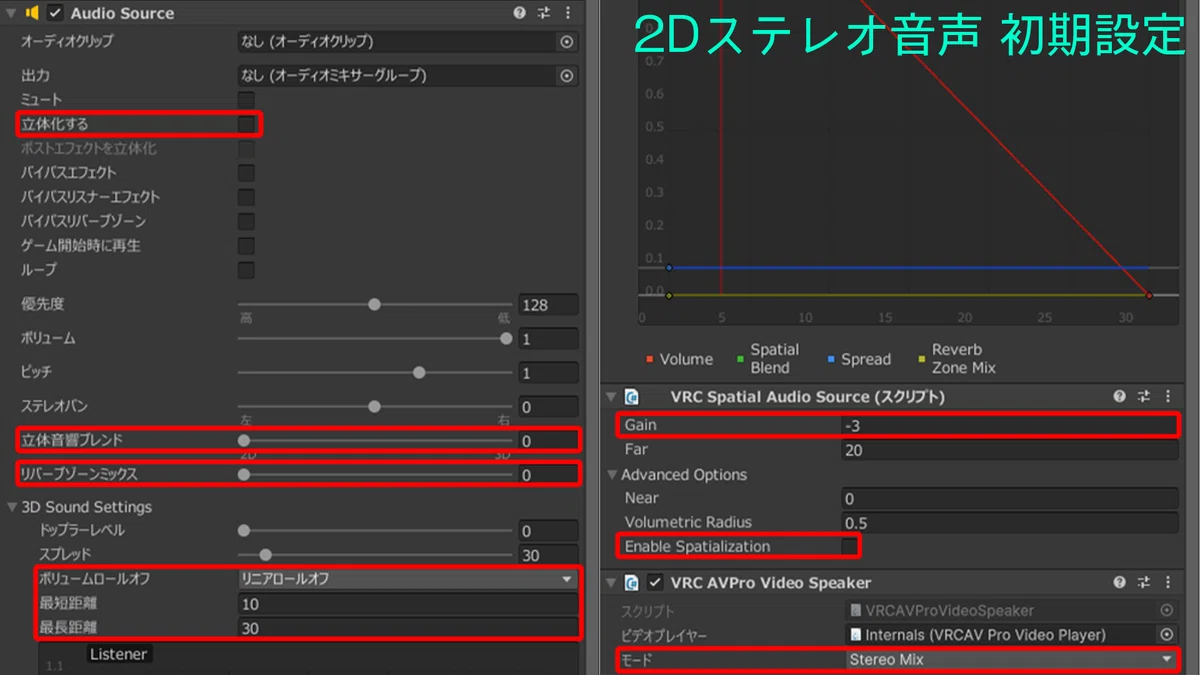Click the Listener label in curve view

click(x=119, y=654)
